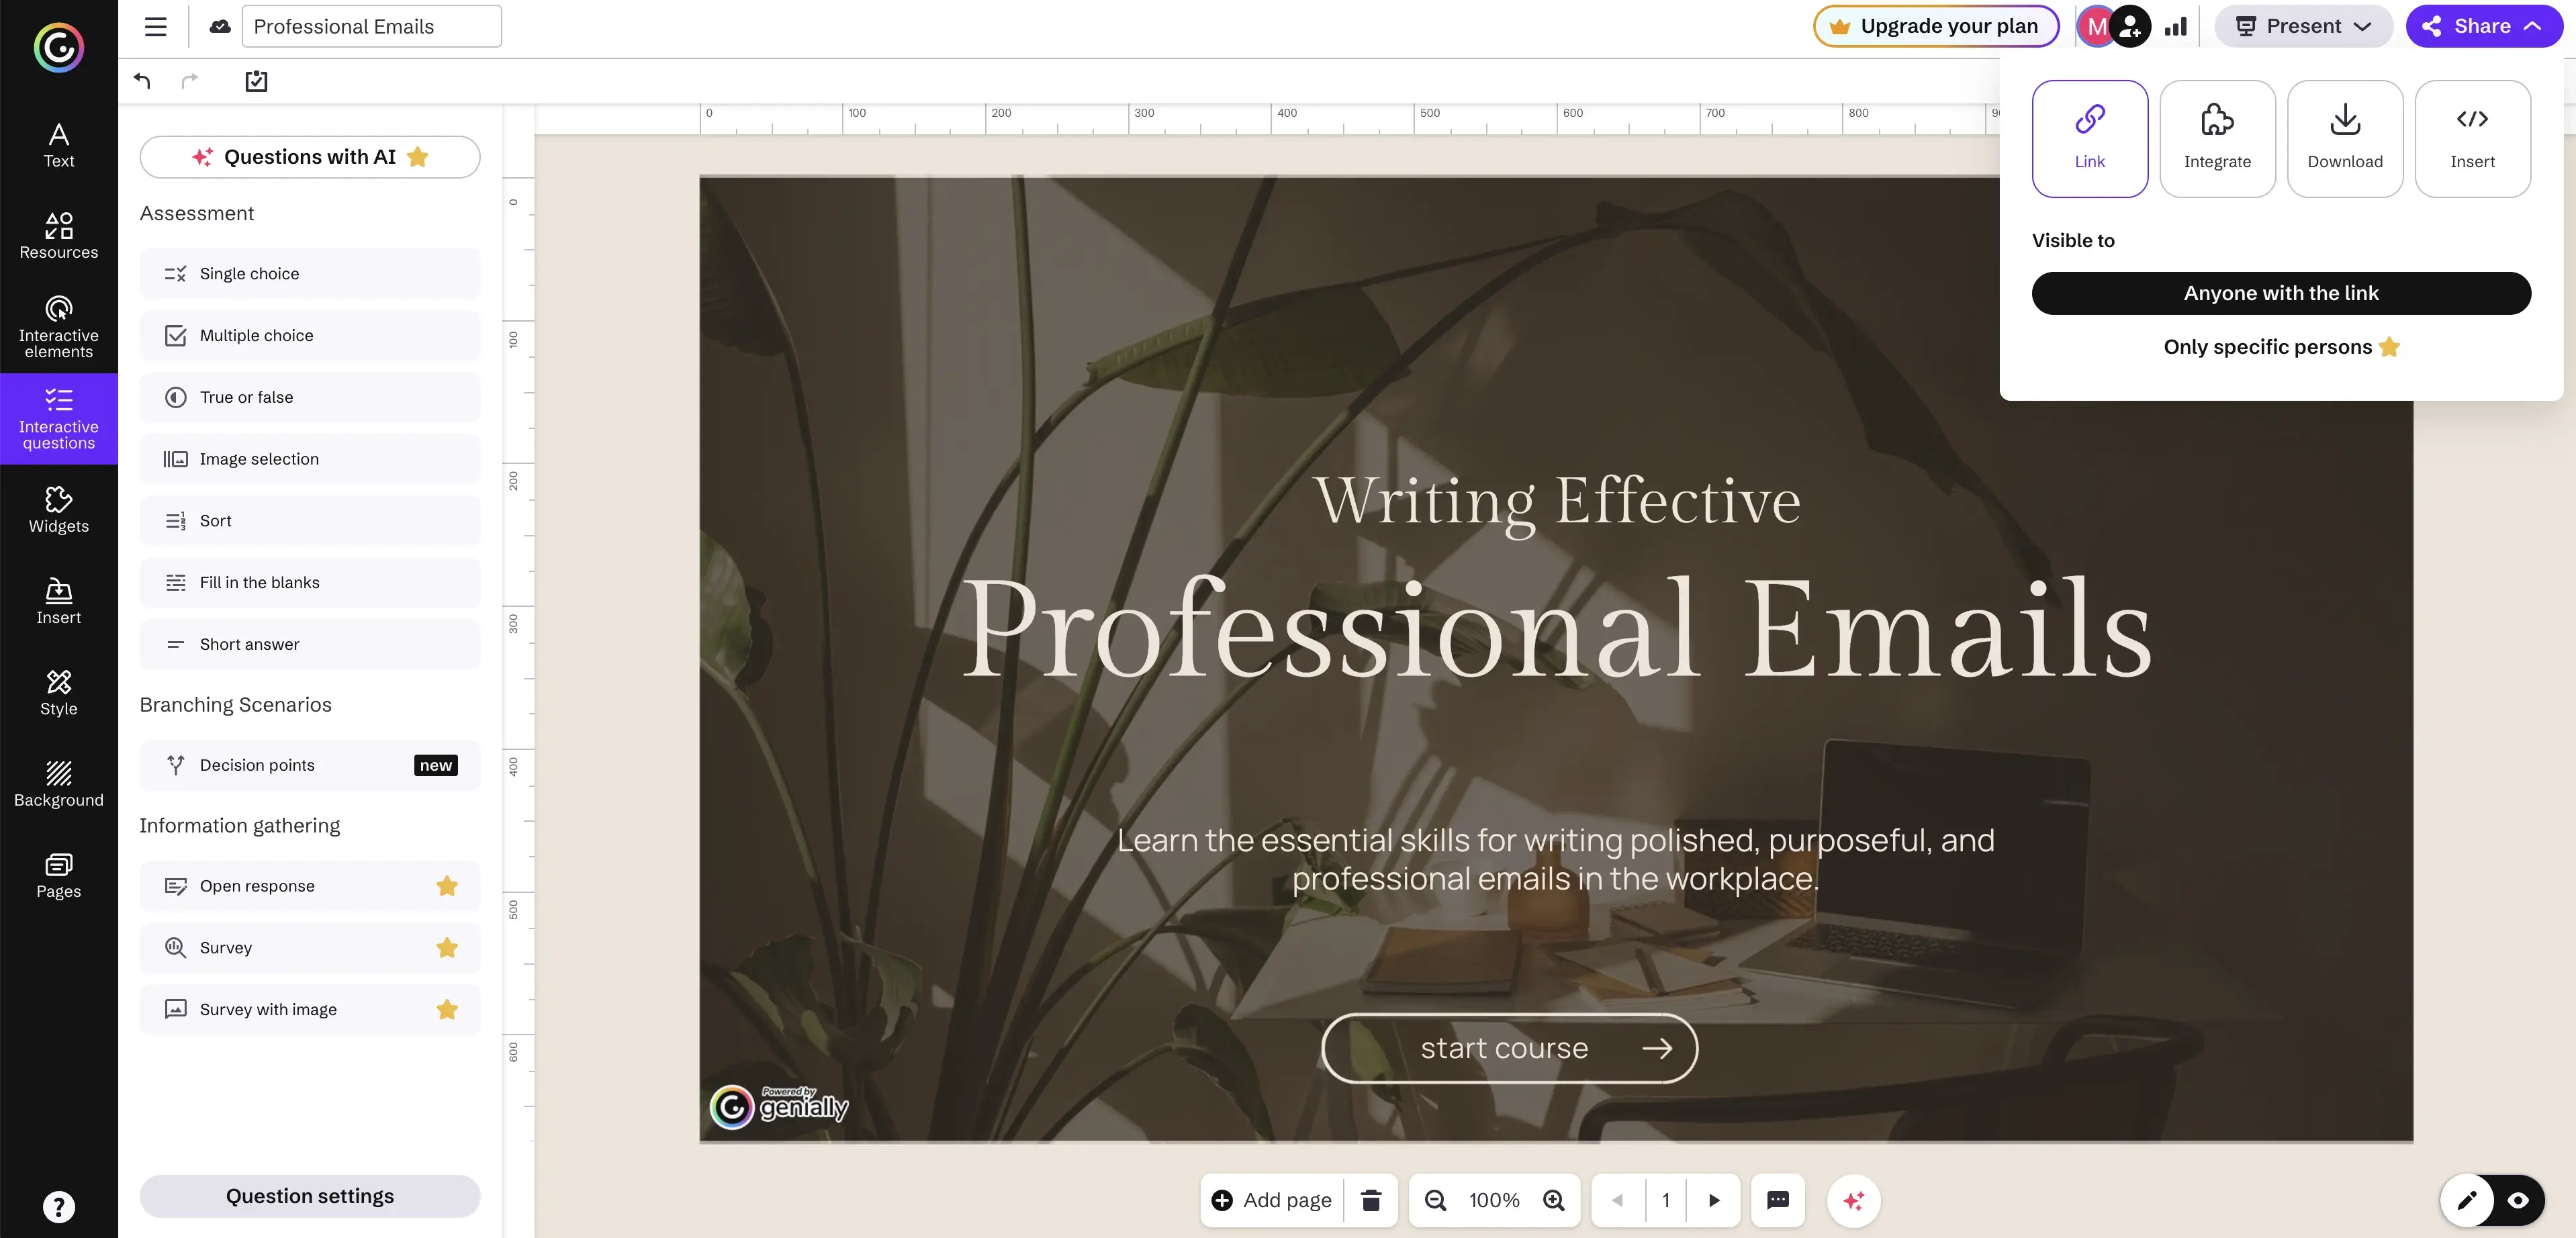This screenshot has height=1238, width=2576.
Task: Delete page using the trash icon
Action: click(1371, 1200)
